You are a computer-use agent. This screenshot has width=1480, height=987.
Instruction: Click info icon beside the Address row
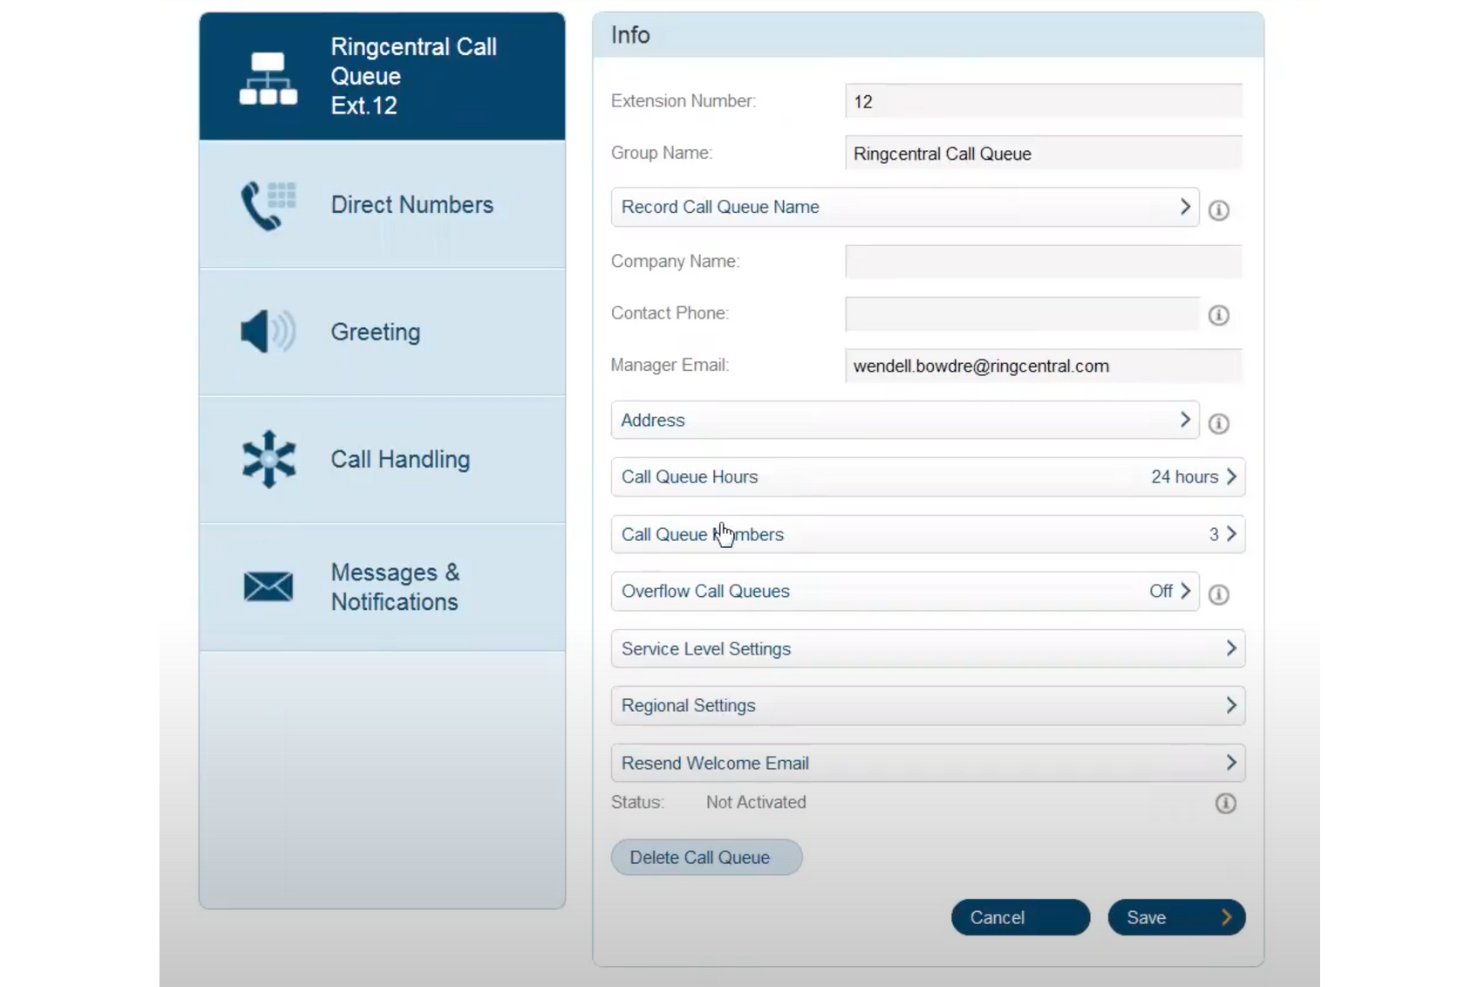coord(1218,423)
